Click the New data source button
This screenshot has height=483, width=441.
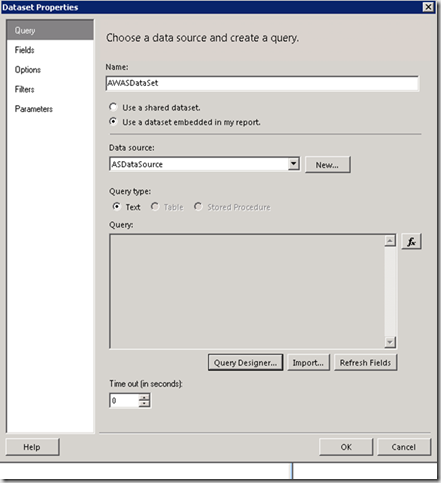[x=327, y=165]
